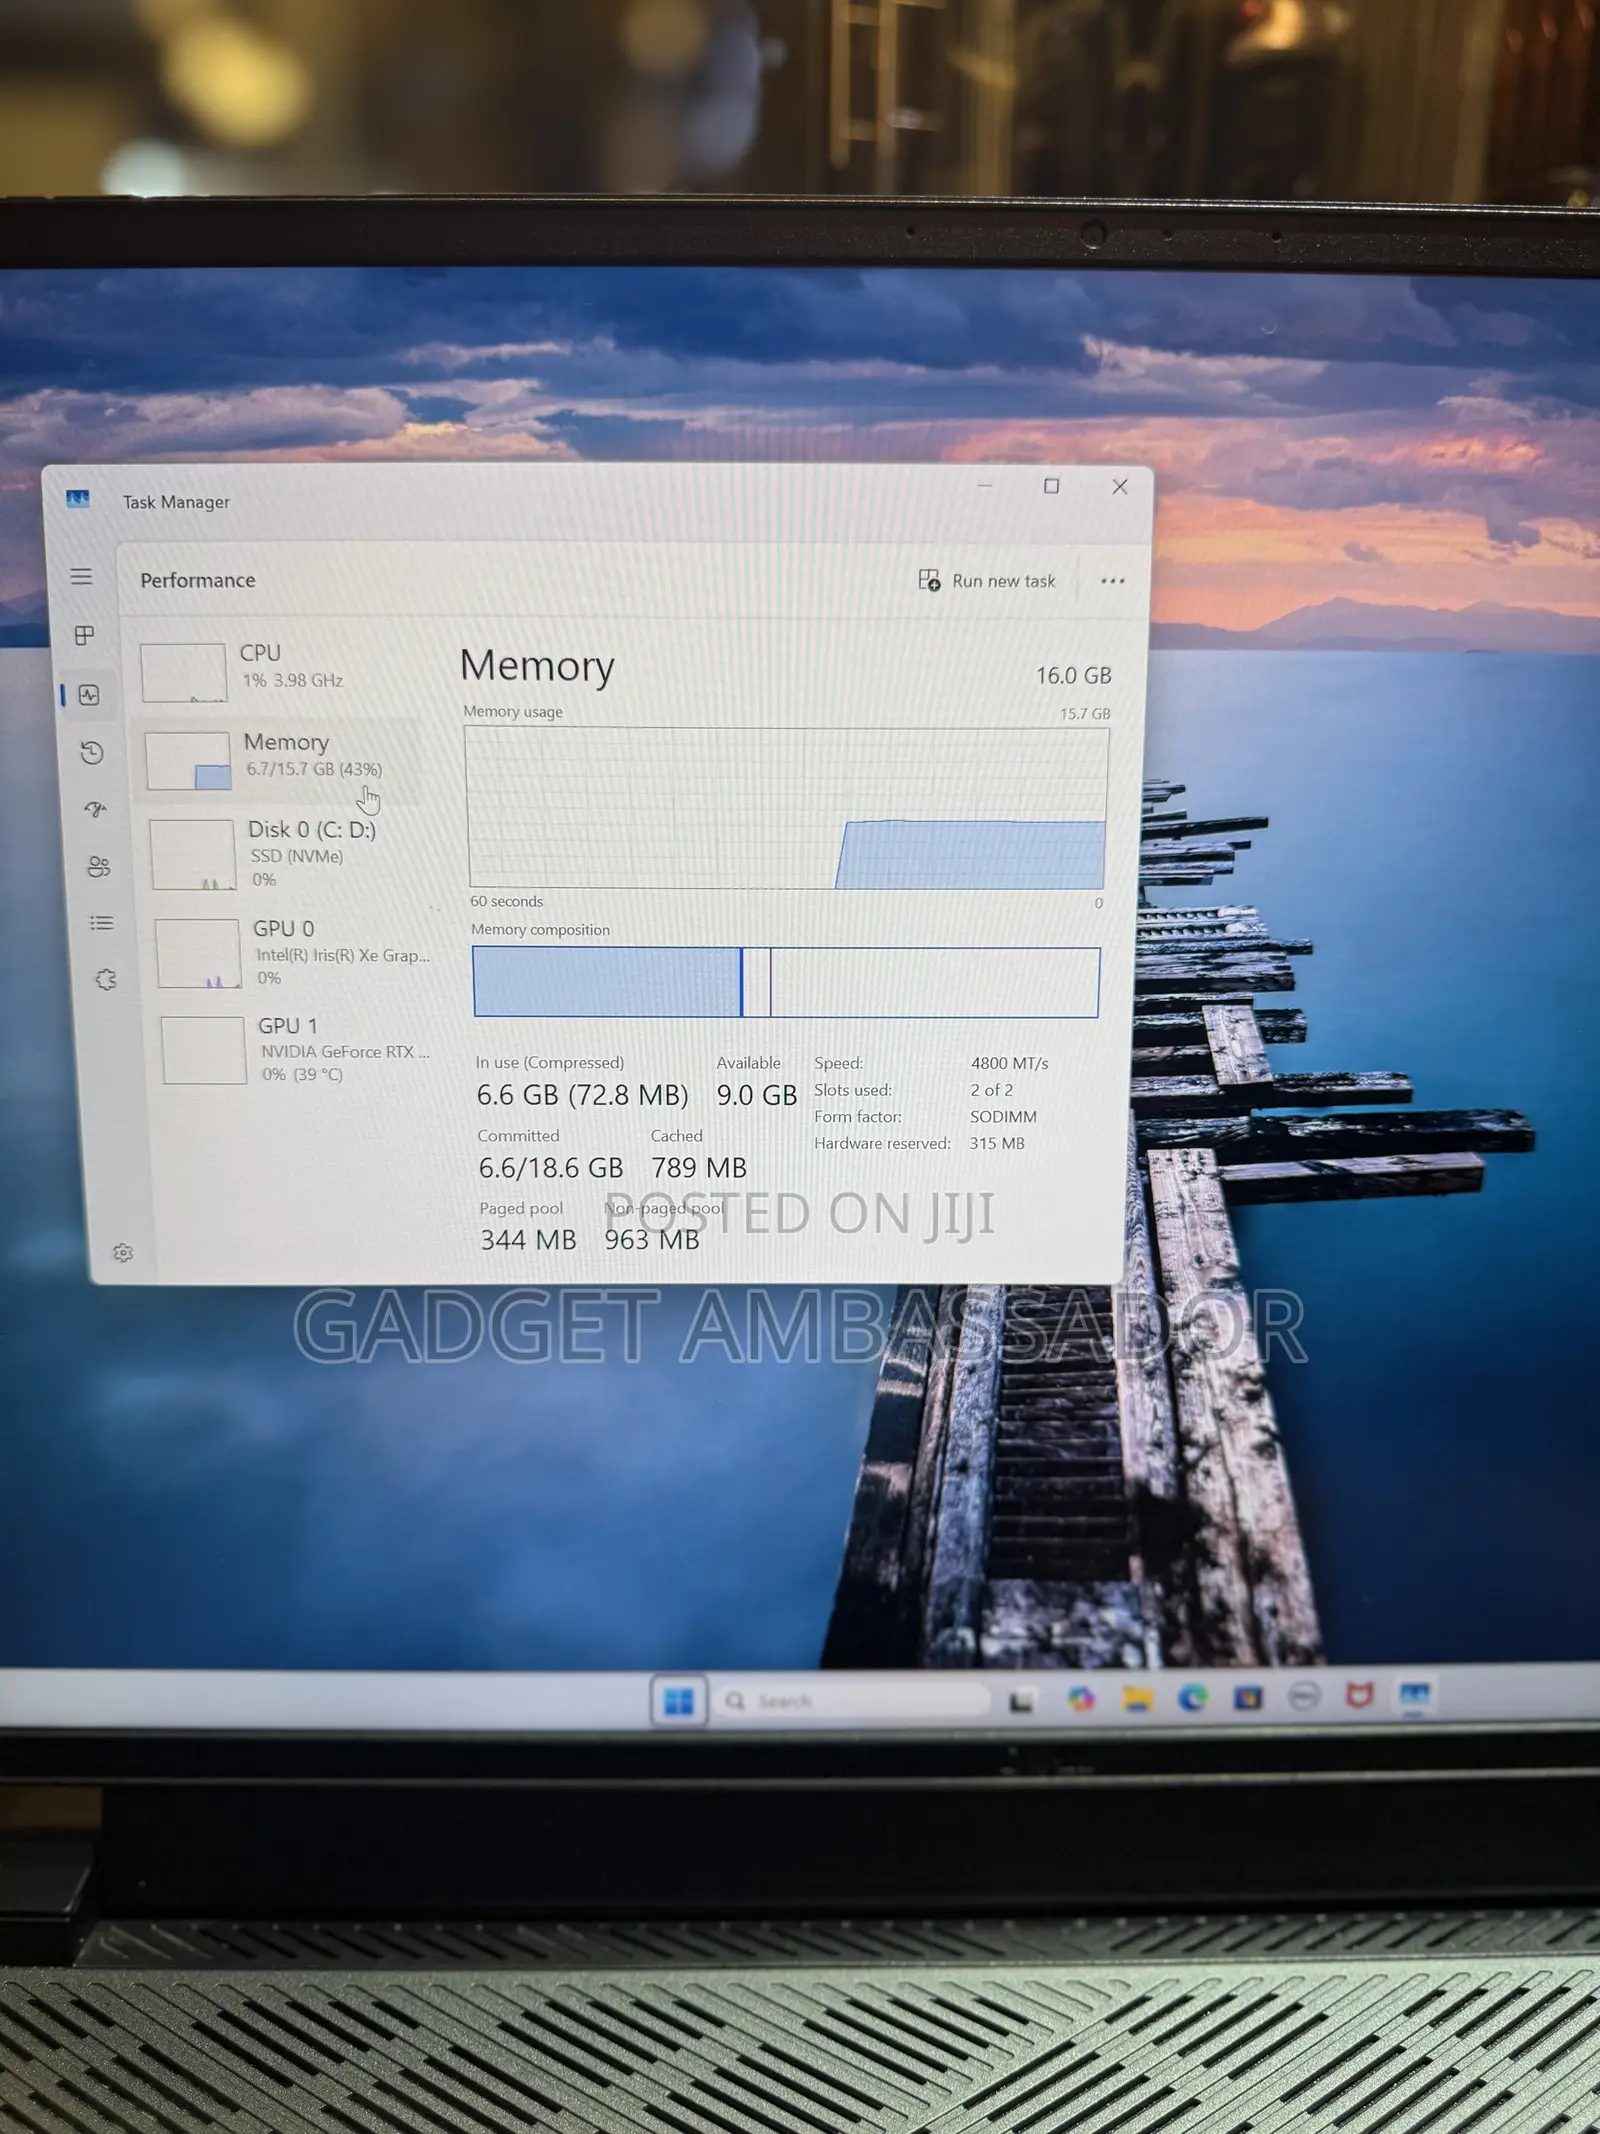Click the Task Manager taskbar icon
Image resolution: width=1600 pixels, height=2134 pixels.
tap(1415, 1694)
